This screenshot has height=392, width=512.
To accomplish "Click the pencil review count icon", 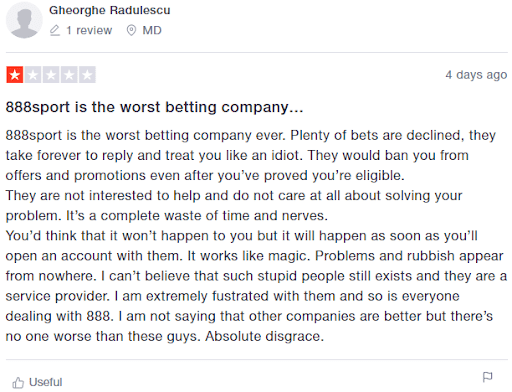I will pos(55,30).
